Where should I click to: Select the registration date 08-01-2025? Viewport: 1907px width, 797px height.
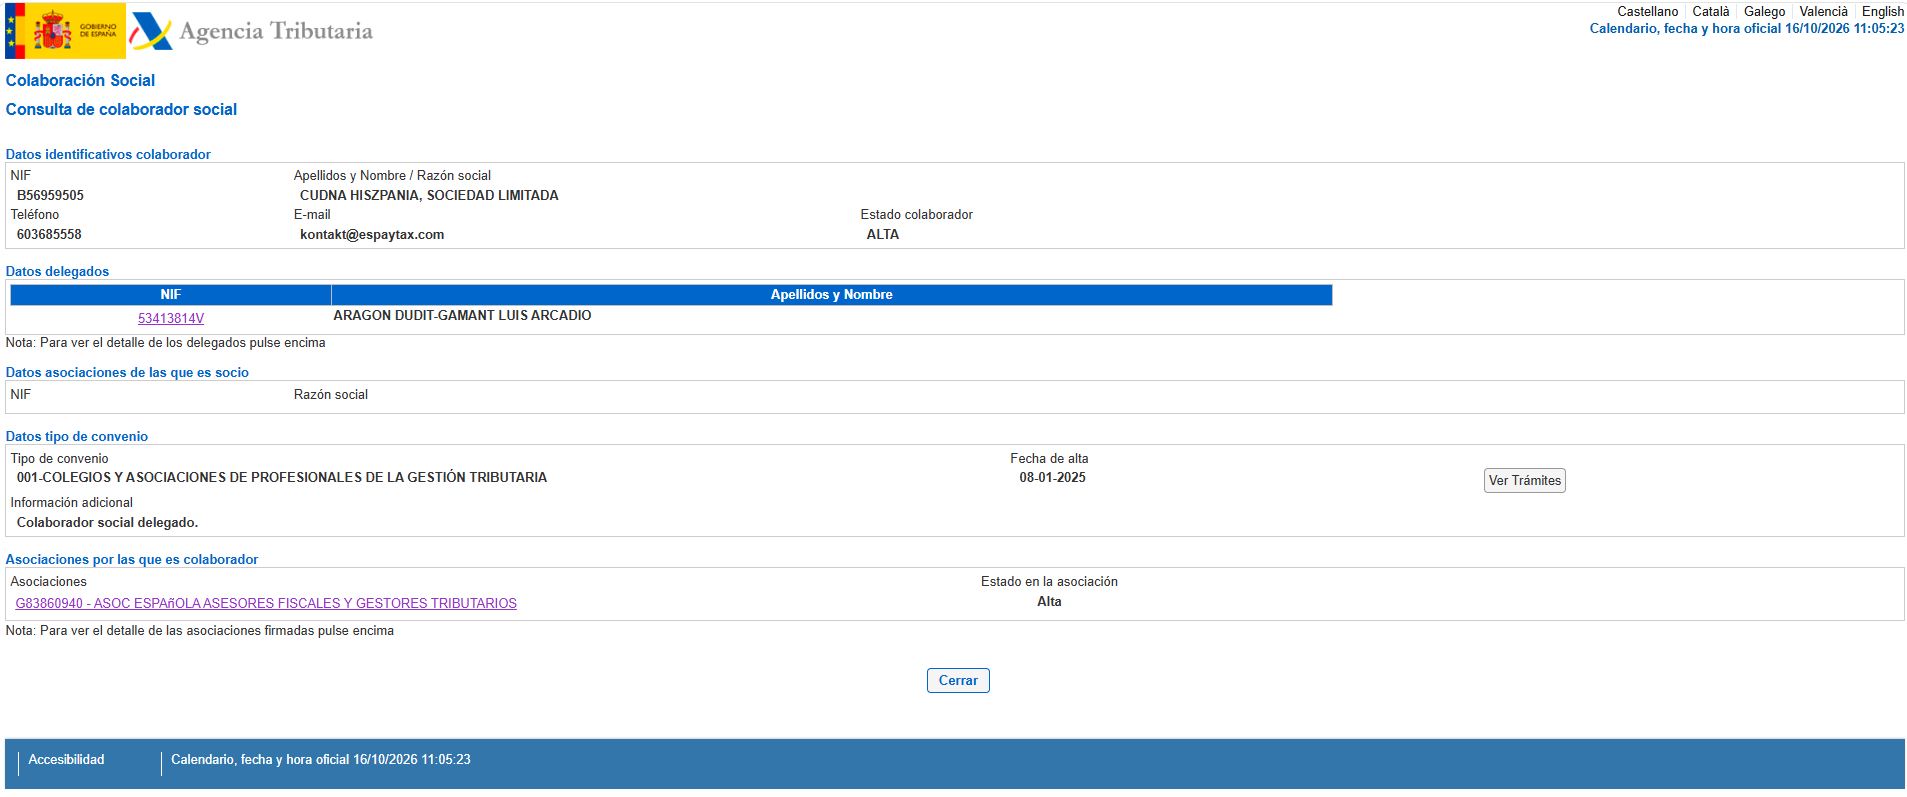[x=1053, y=478]
